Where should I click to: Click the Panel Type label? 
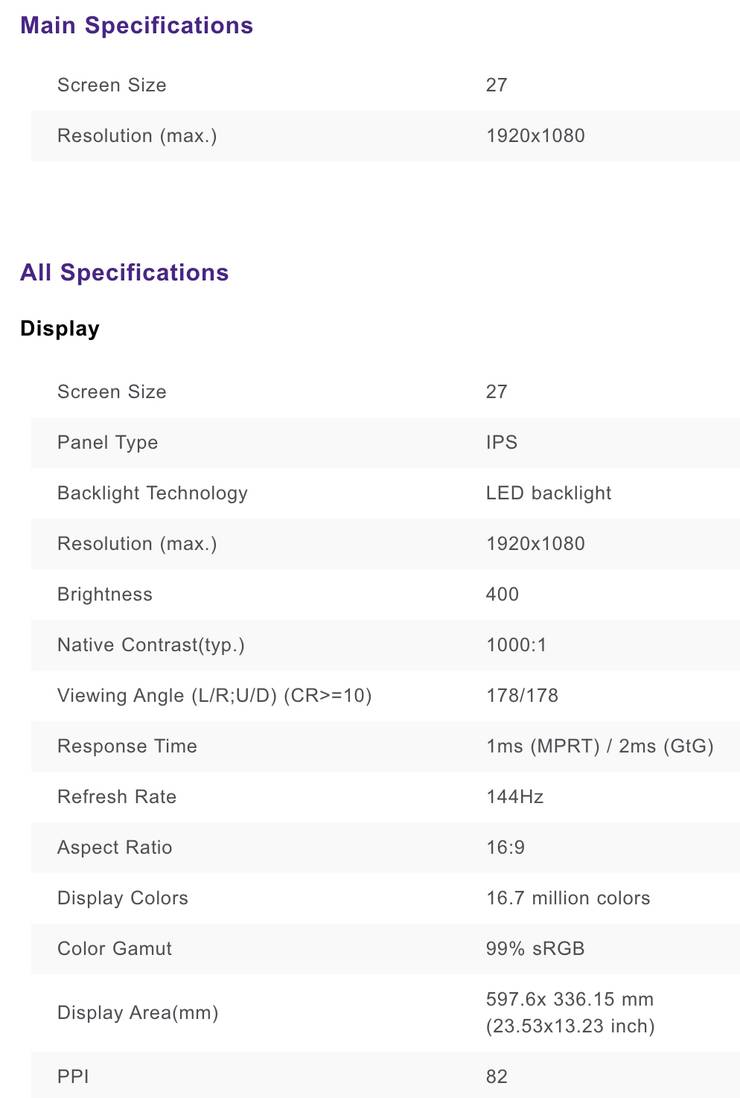click(x=107, y=442)
